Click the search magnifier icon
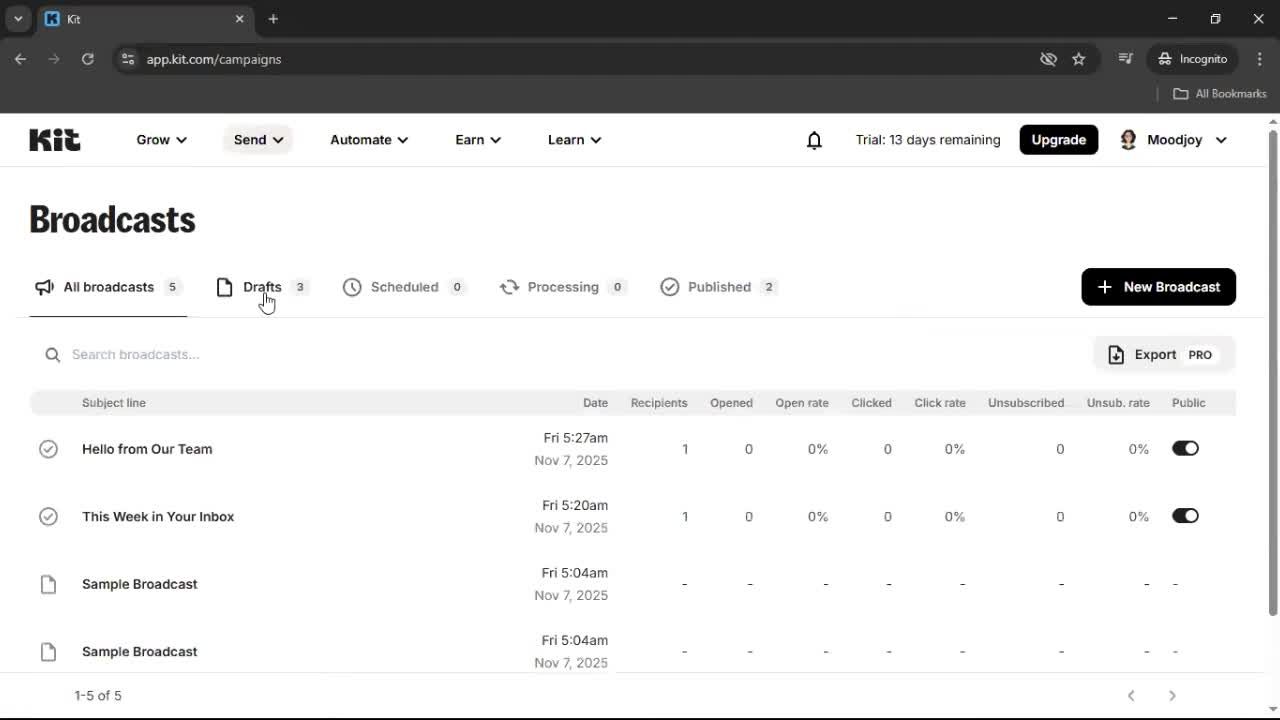Screen dimensions: 1280x720 (51, 354)
